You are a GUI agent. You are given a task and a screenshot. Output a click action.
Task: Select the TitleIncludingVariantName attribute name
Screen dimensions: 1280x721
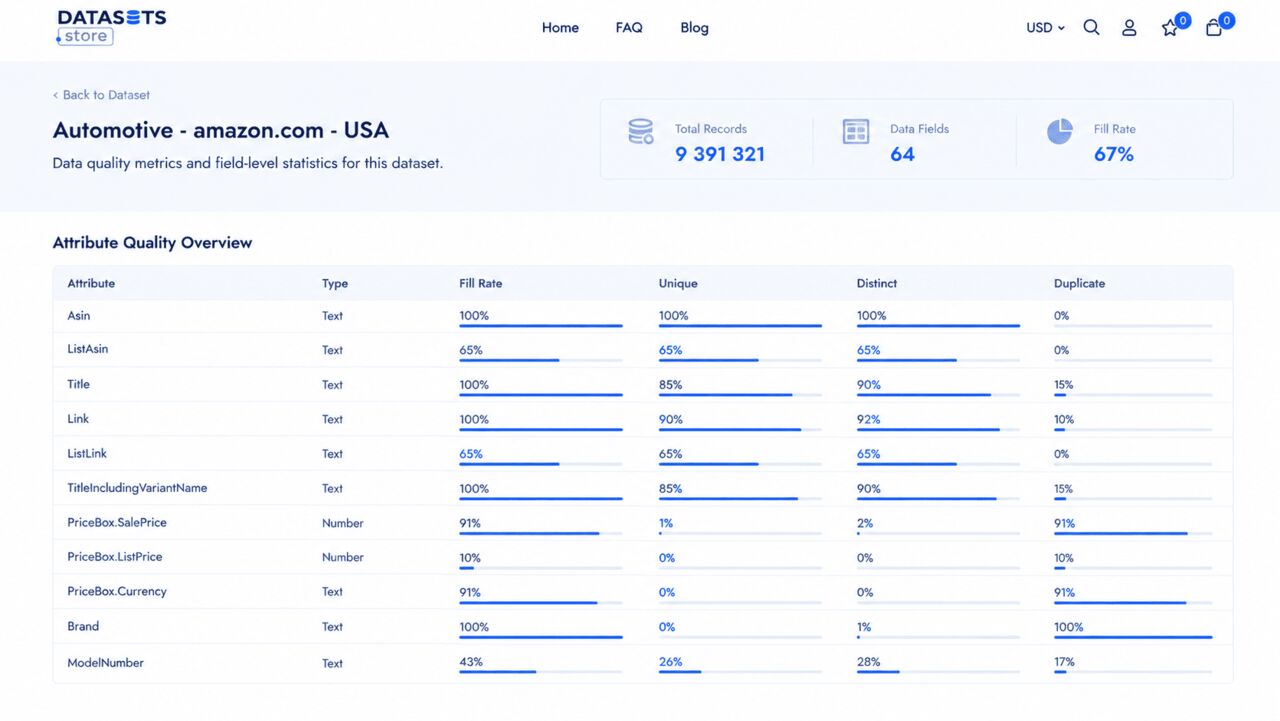pyautogui.click(x=137, y=488)
